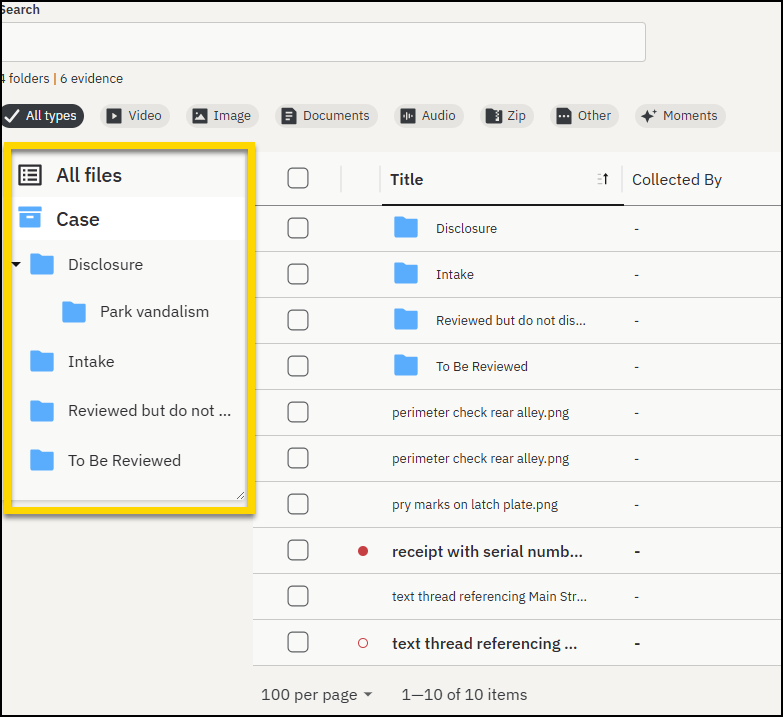Check the box for pry marks on latch plate.png
The width and height of the screenshot is (783, 717).
click(298, 504)
